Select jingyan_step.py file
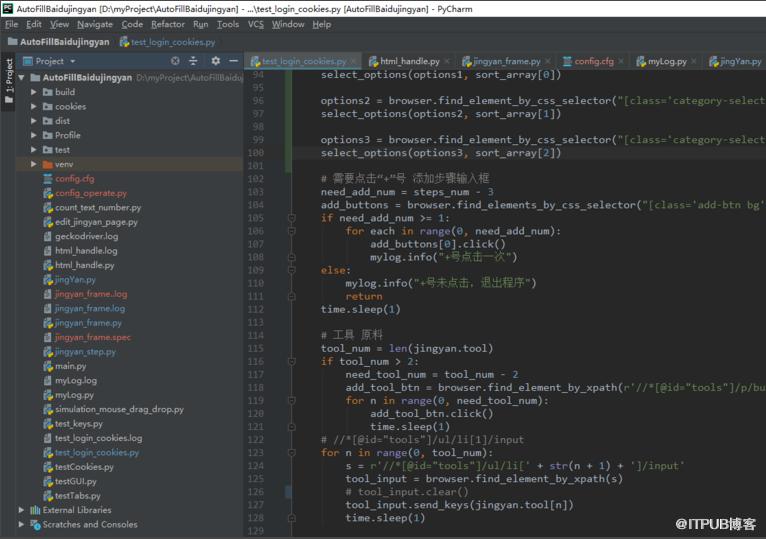Image resolution: width=766 pixels, height=539 pixels. tap(85, 352)
